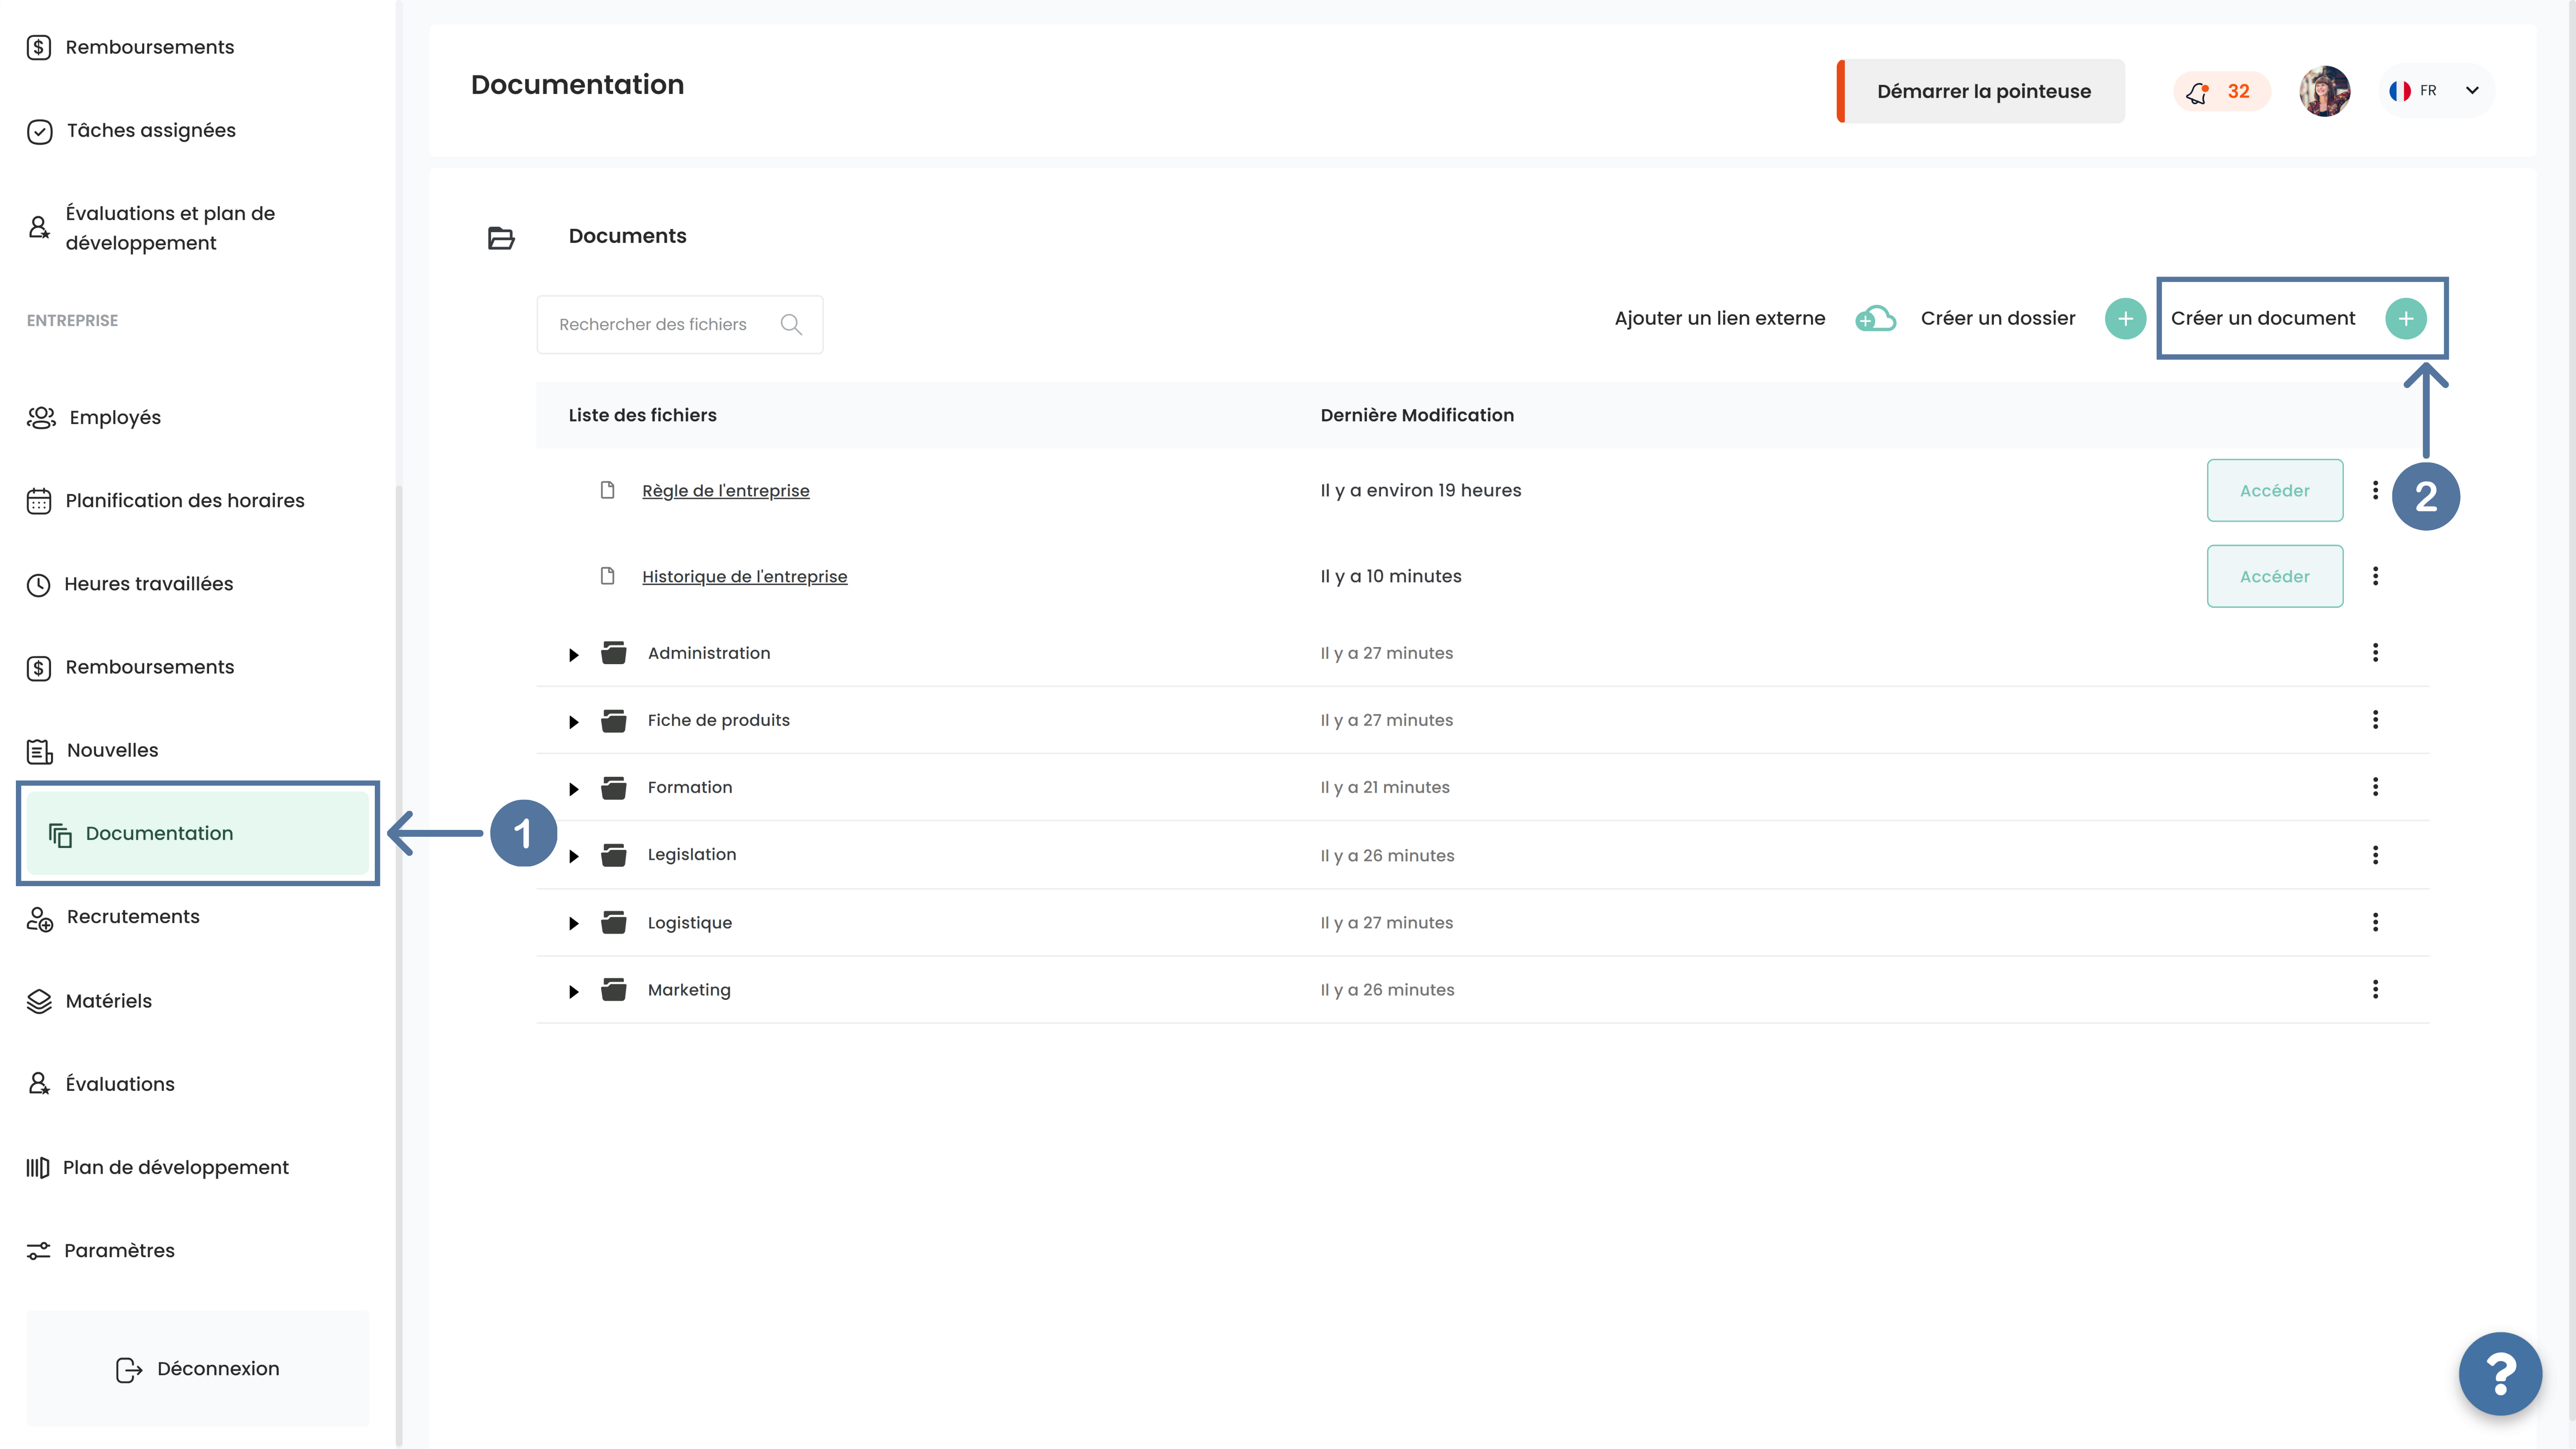The width and height of the screenshot is (2576, 1449).
Task: Click the Tâches assignées checkmark icon
Action: 40,132
